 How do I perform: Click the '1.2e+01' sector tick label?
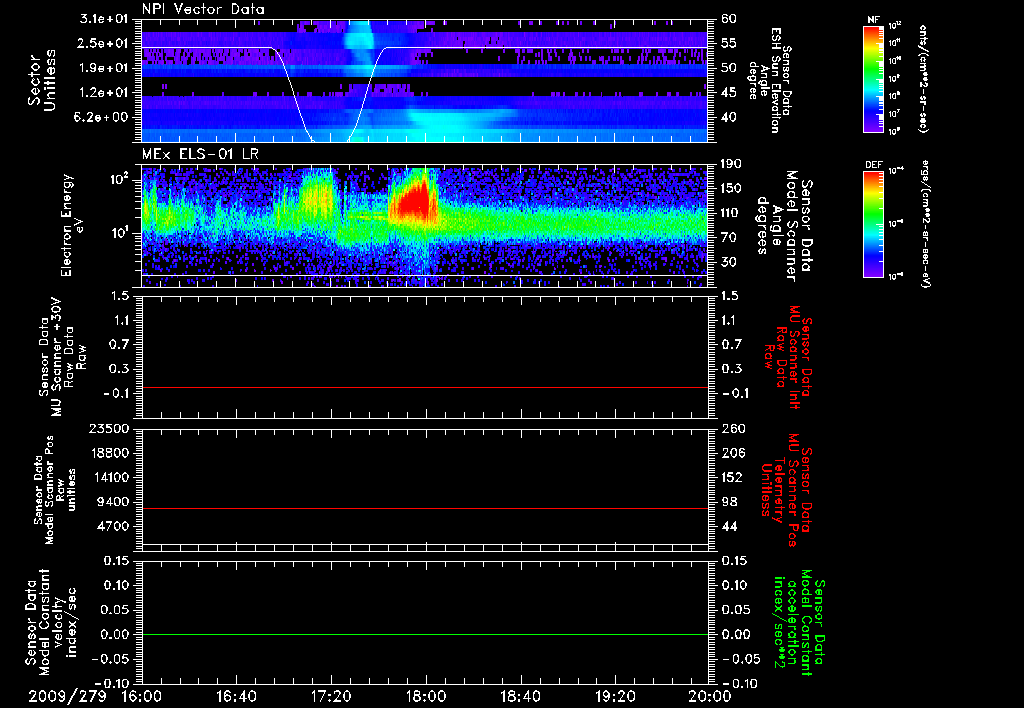tap(104, 93)
